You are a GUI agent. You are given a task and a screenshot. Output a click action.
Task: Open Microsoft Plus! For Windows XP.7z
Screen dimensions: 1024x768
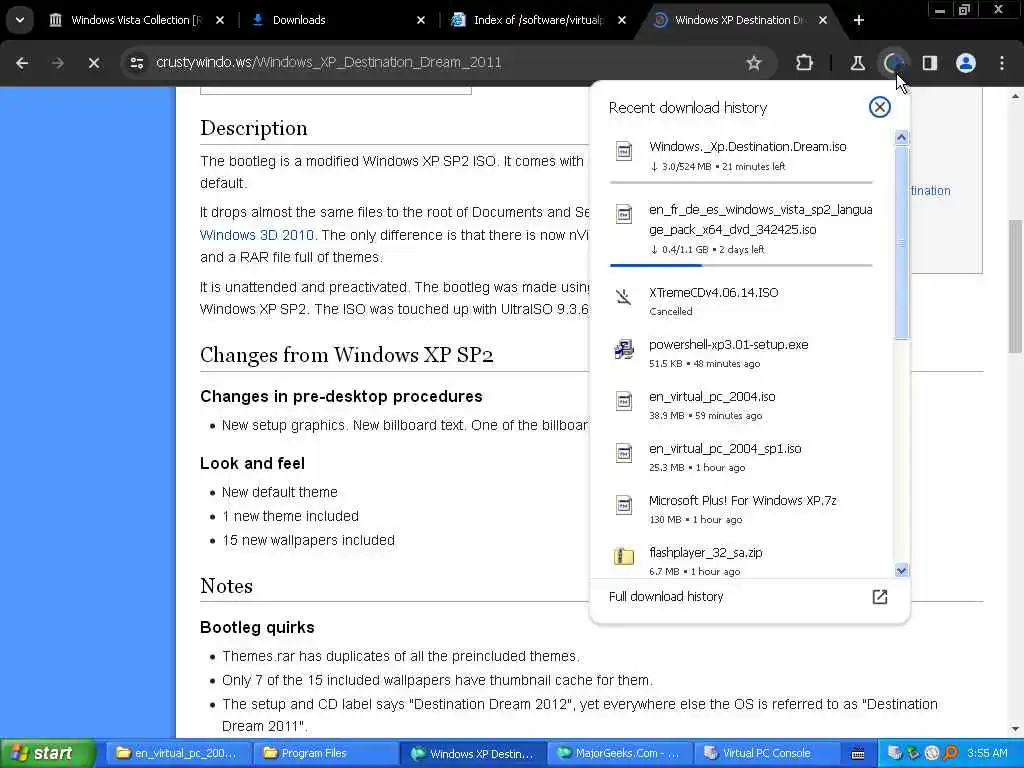(x=741, y=509)
